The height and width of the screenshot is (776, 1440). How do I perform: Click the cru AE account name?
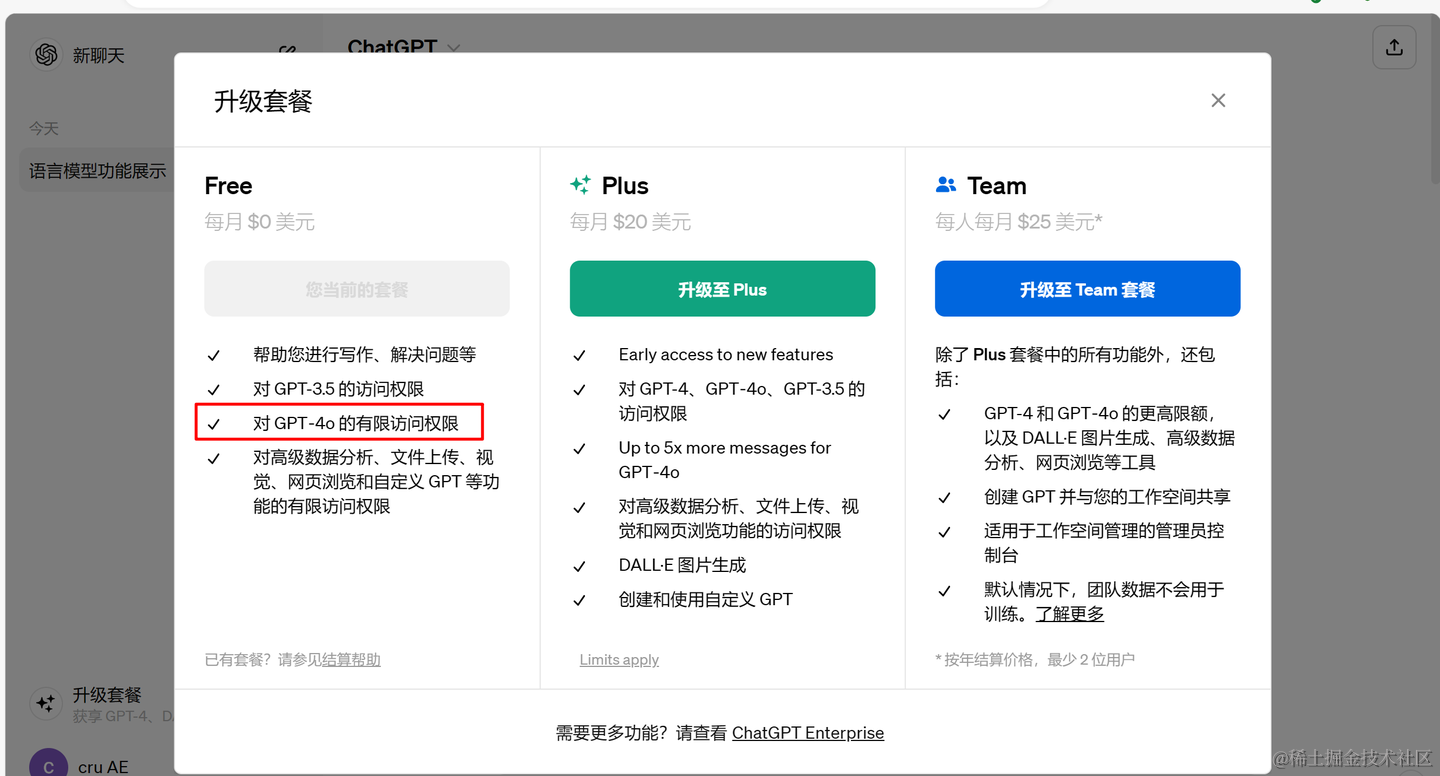pyautogui.click(x=103, y=767)
